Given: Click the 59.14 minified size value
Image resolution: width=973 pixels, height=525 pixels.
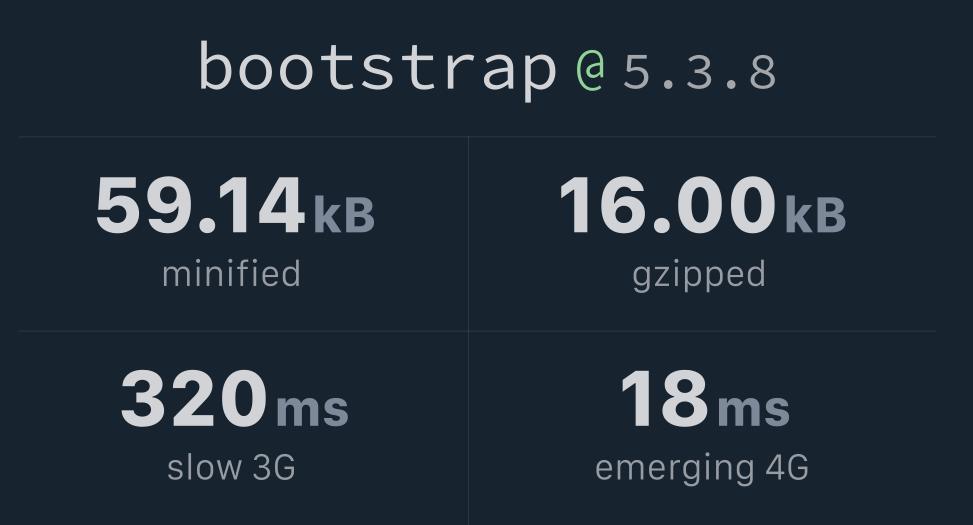Looking at the screenshot, I should (x=200, y=207).
